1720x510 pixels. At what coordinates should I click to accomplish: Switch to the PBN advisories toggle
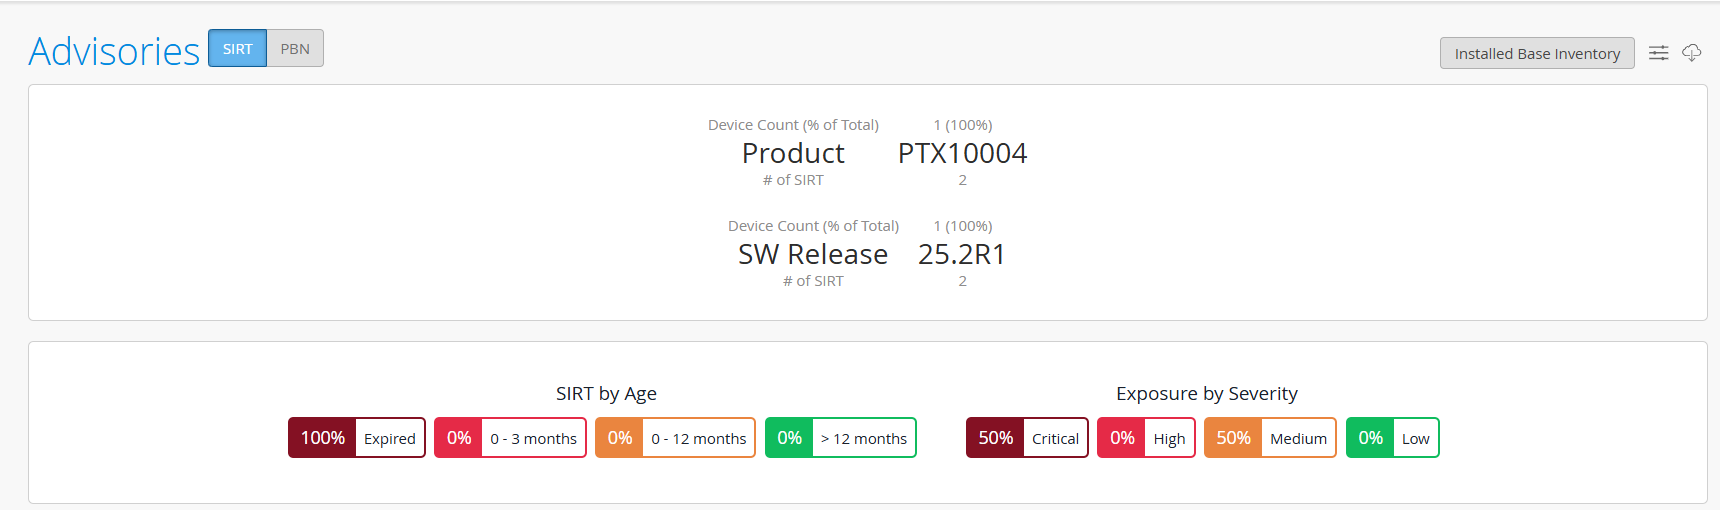click(x=295, y=48)
